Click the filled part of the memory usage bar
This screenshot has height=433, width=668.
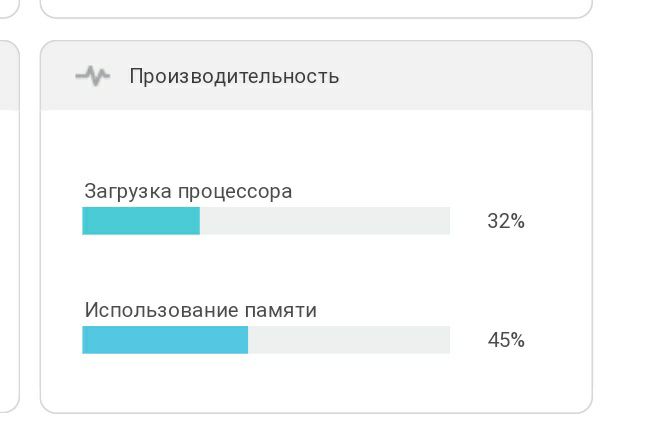click(x=165, y=340)
